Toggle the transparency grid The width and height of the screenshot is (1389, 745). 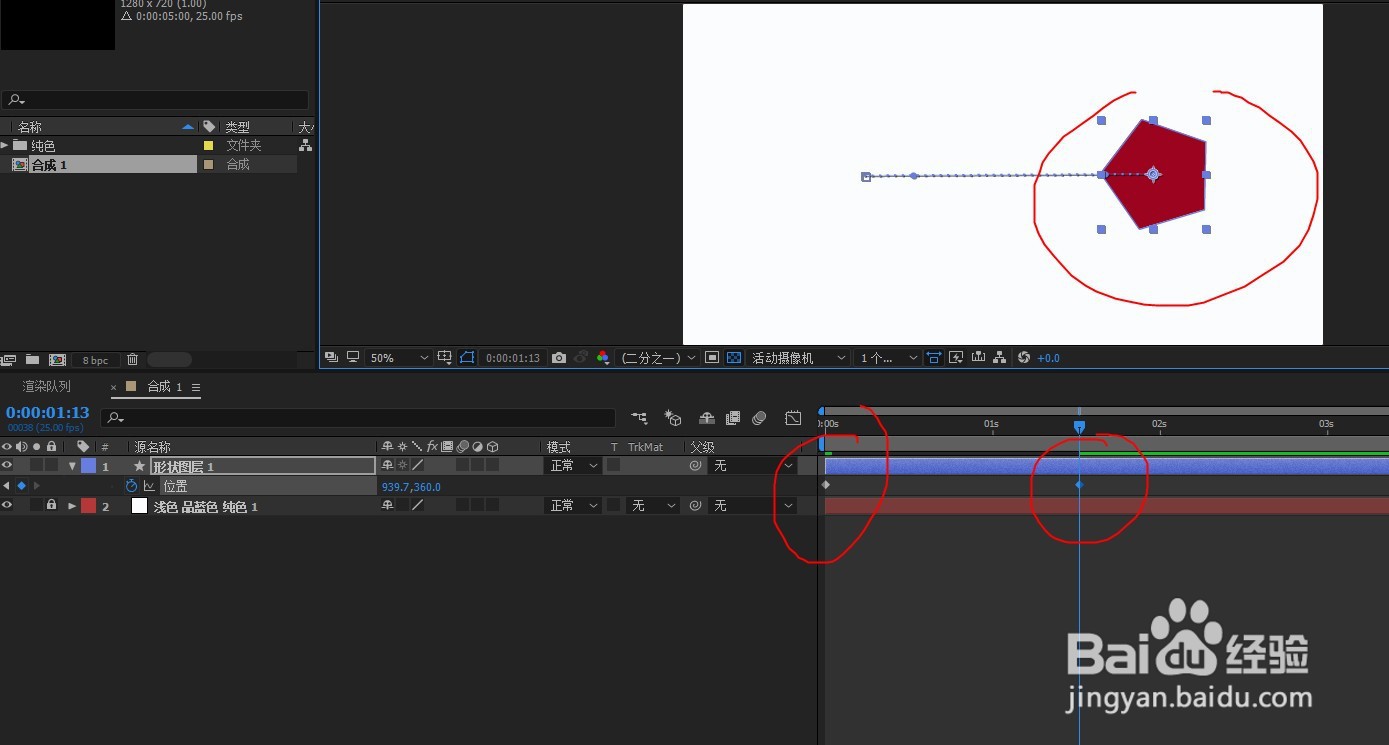tap(734, 358)
